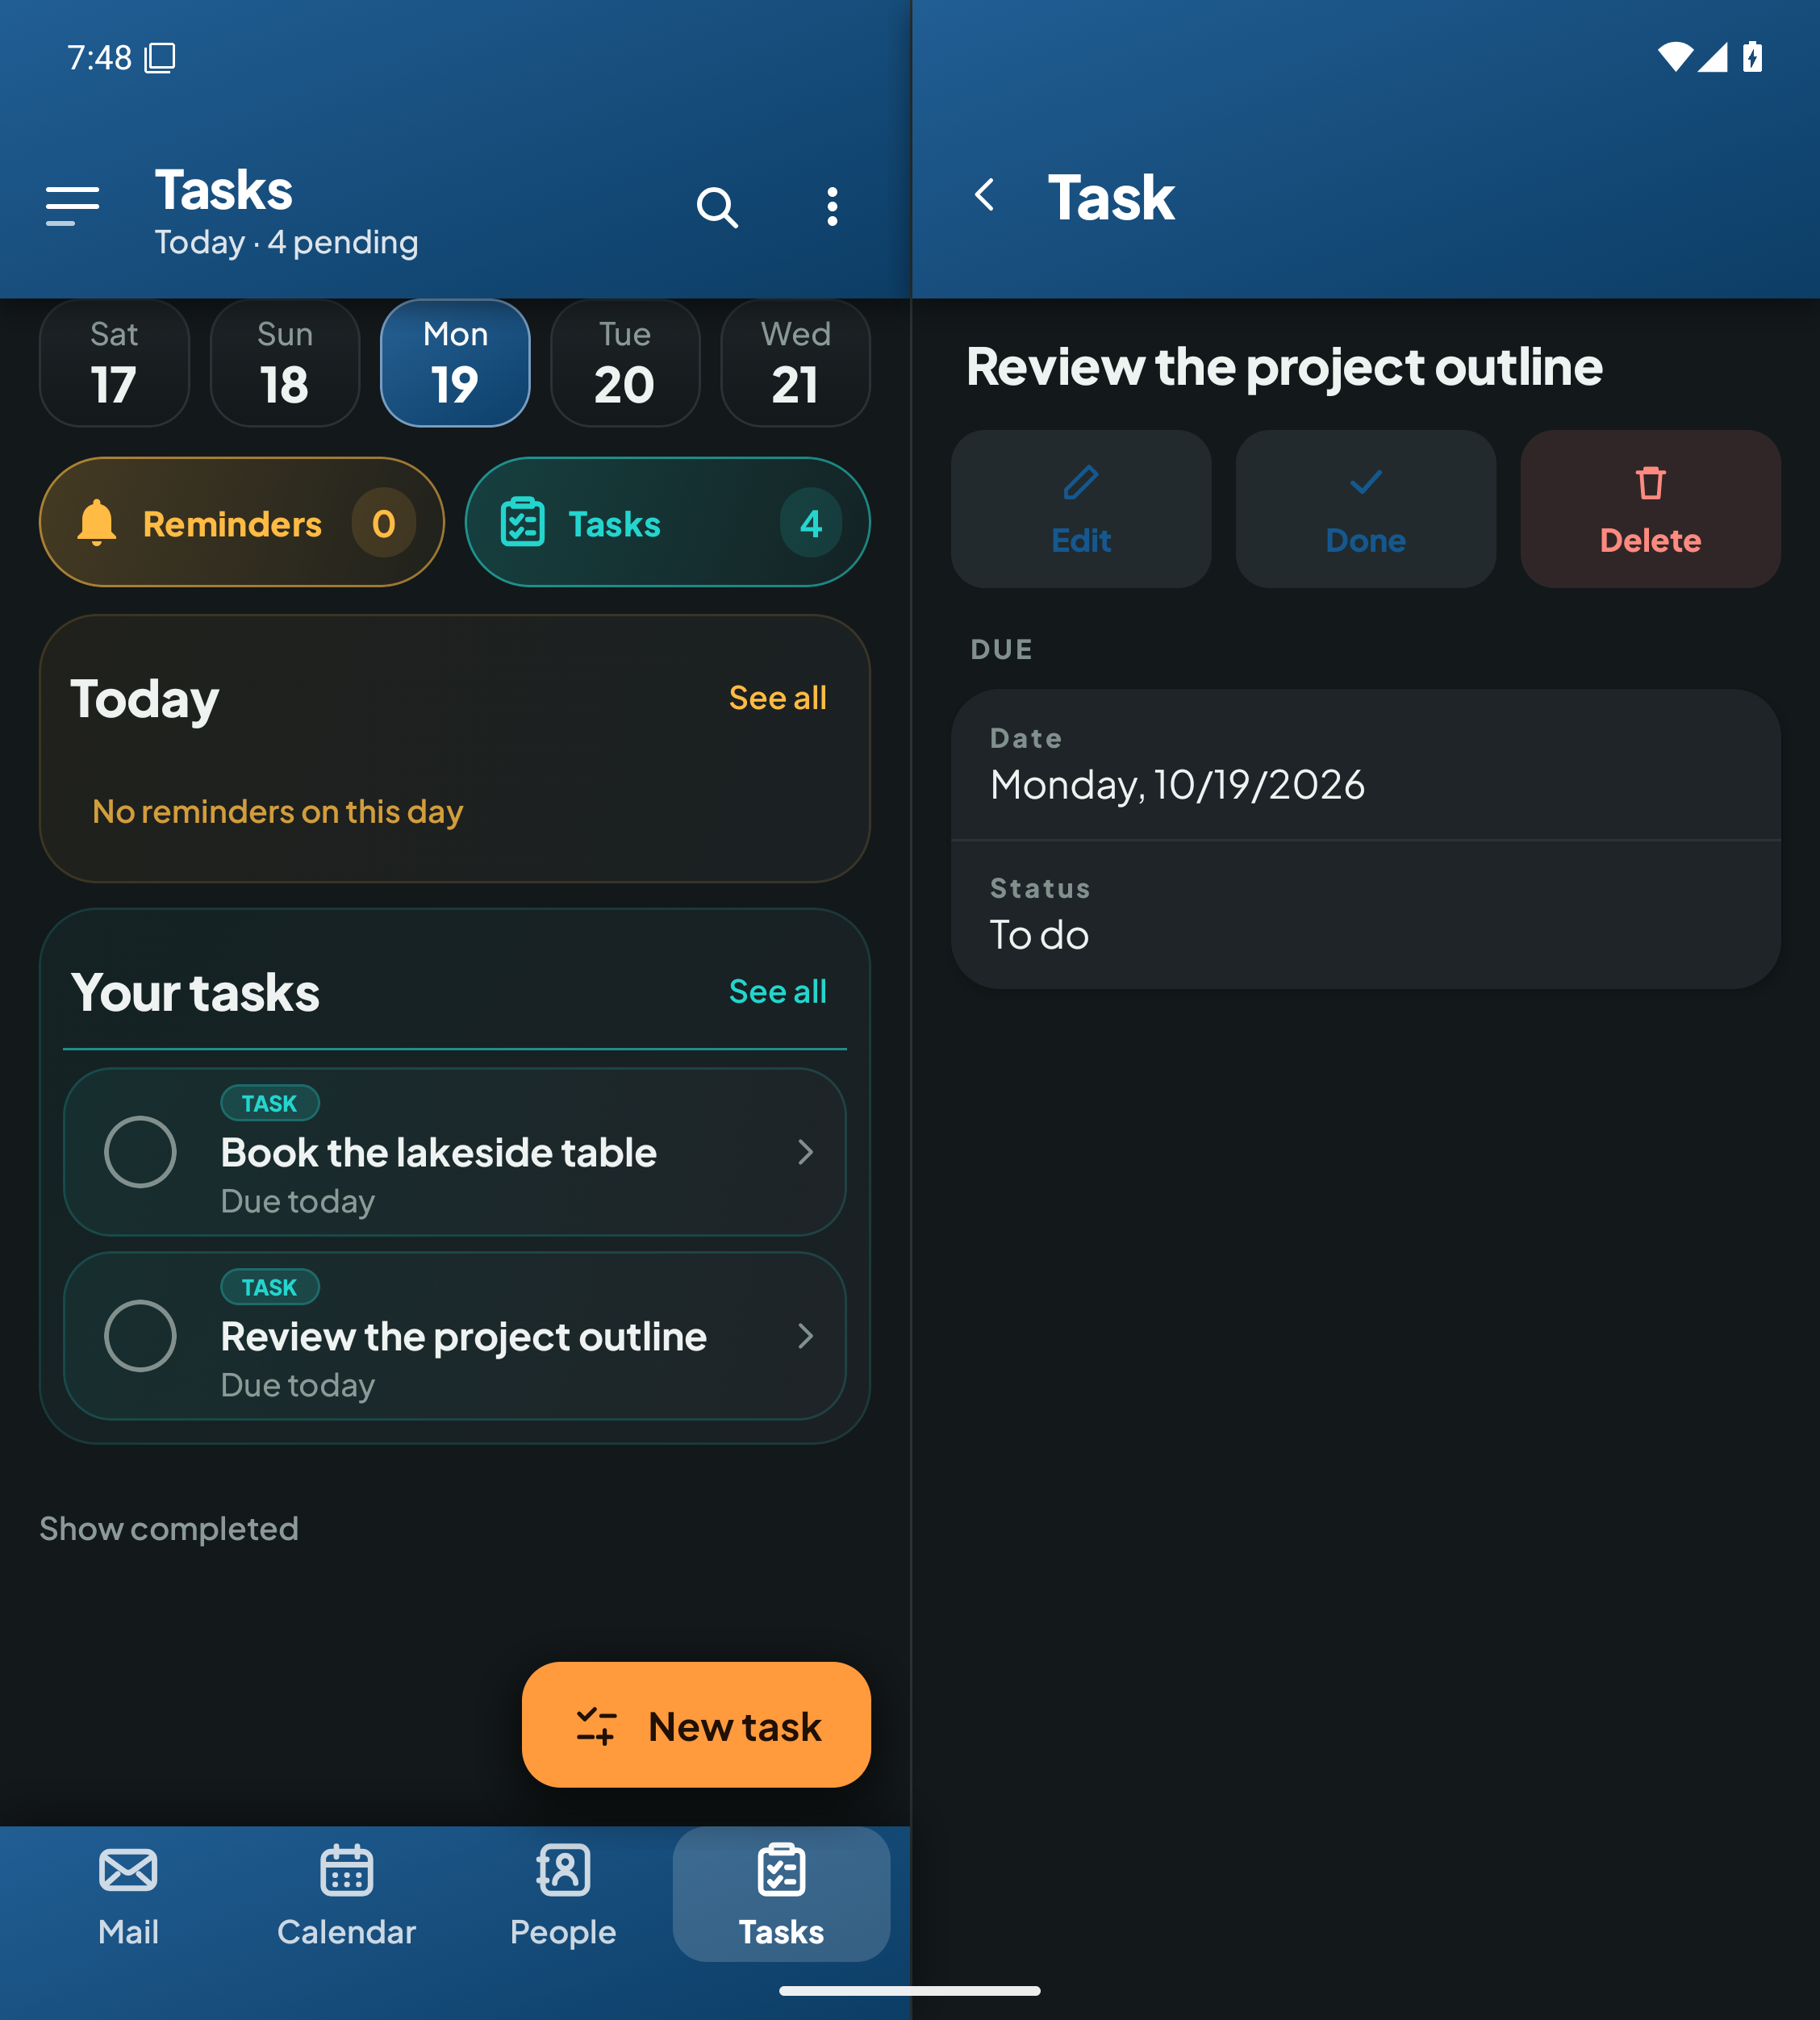Tap the Reminders bell icon
The width and height of the screenshot is (1820, 2020).
[97, 523]
